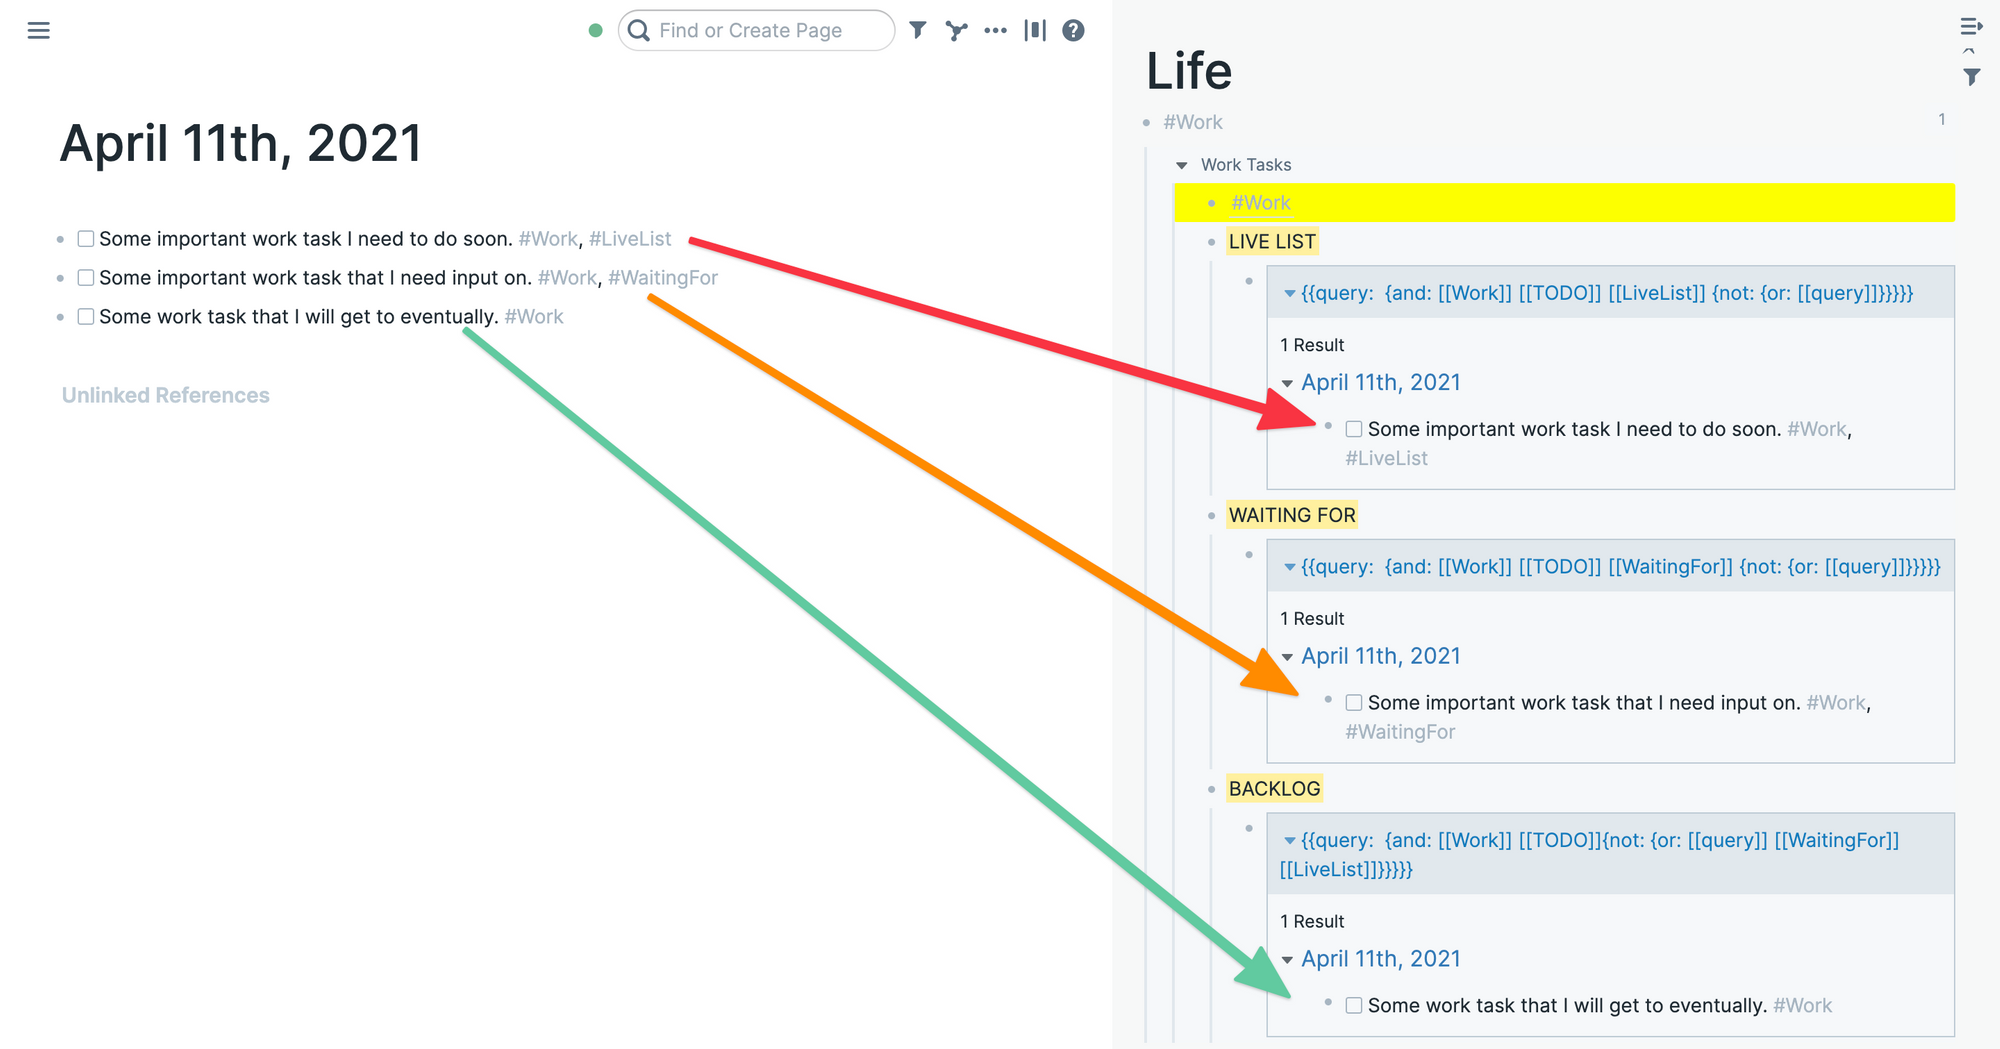Check the LiveList result task checkbox
The width and height of the screenshot is (2000, 1049).
tap(1353, 428)
